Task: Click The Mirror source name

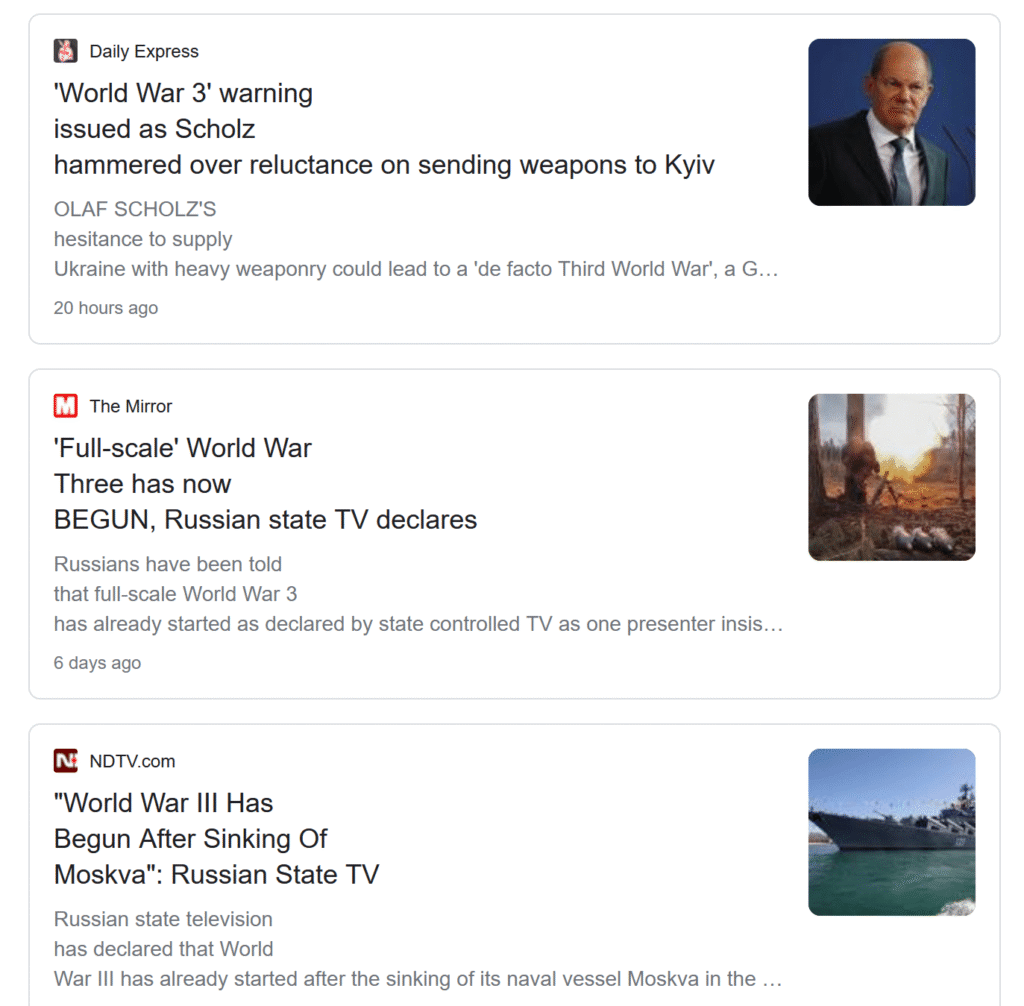Action: coord(131,406)
